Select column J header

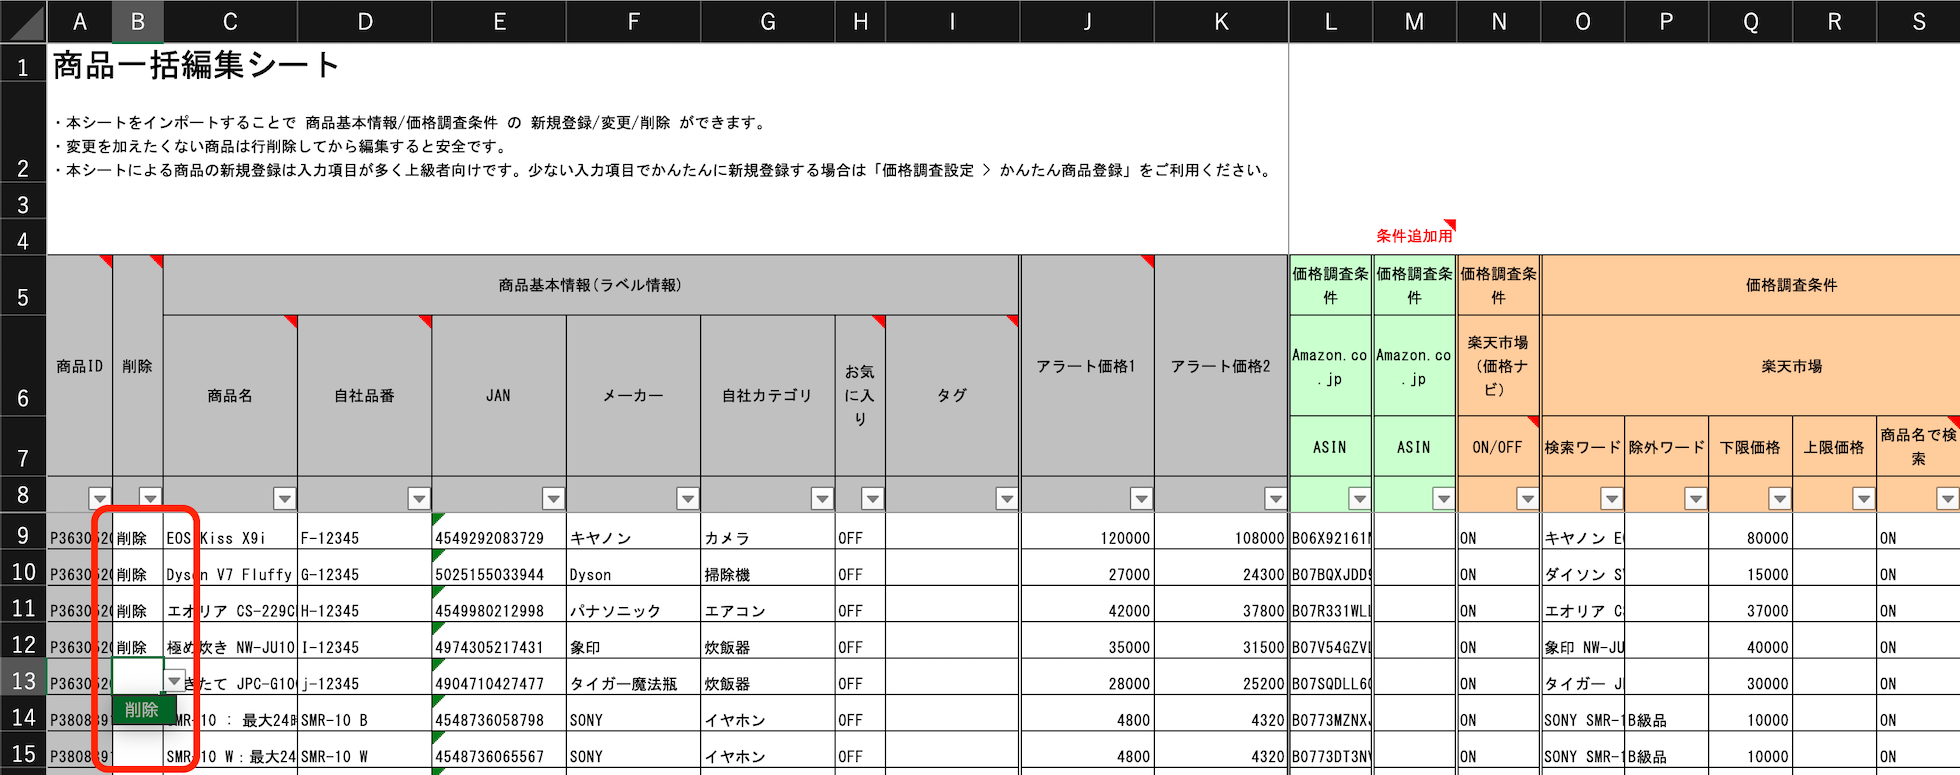pyautogui.click(x=1087, y=22)
